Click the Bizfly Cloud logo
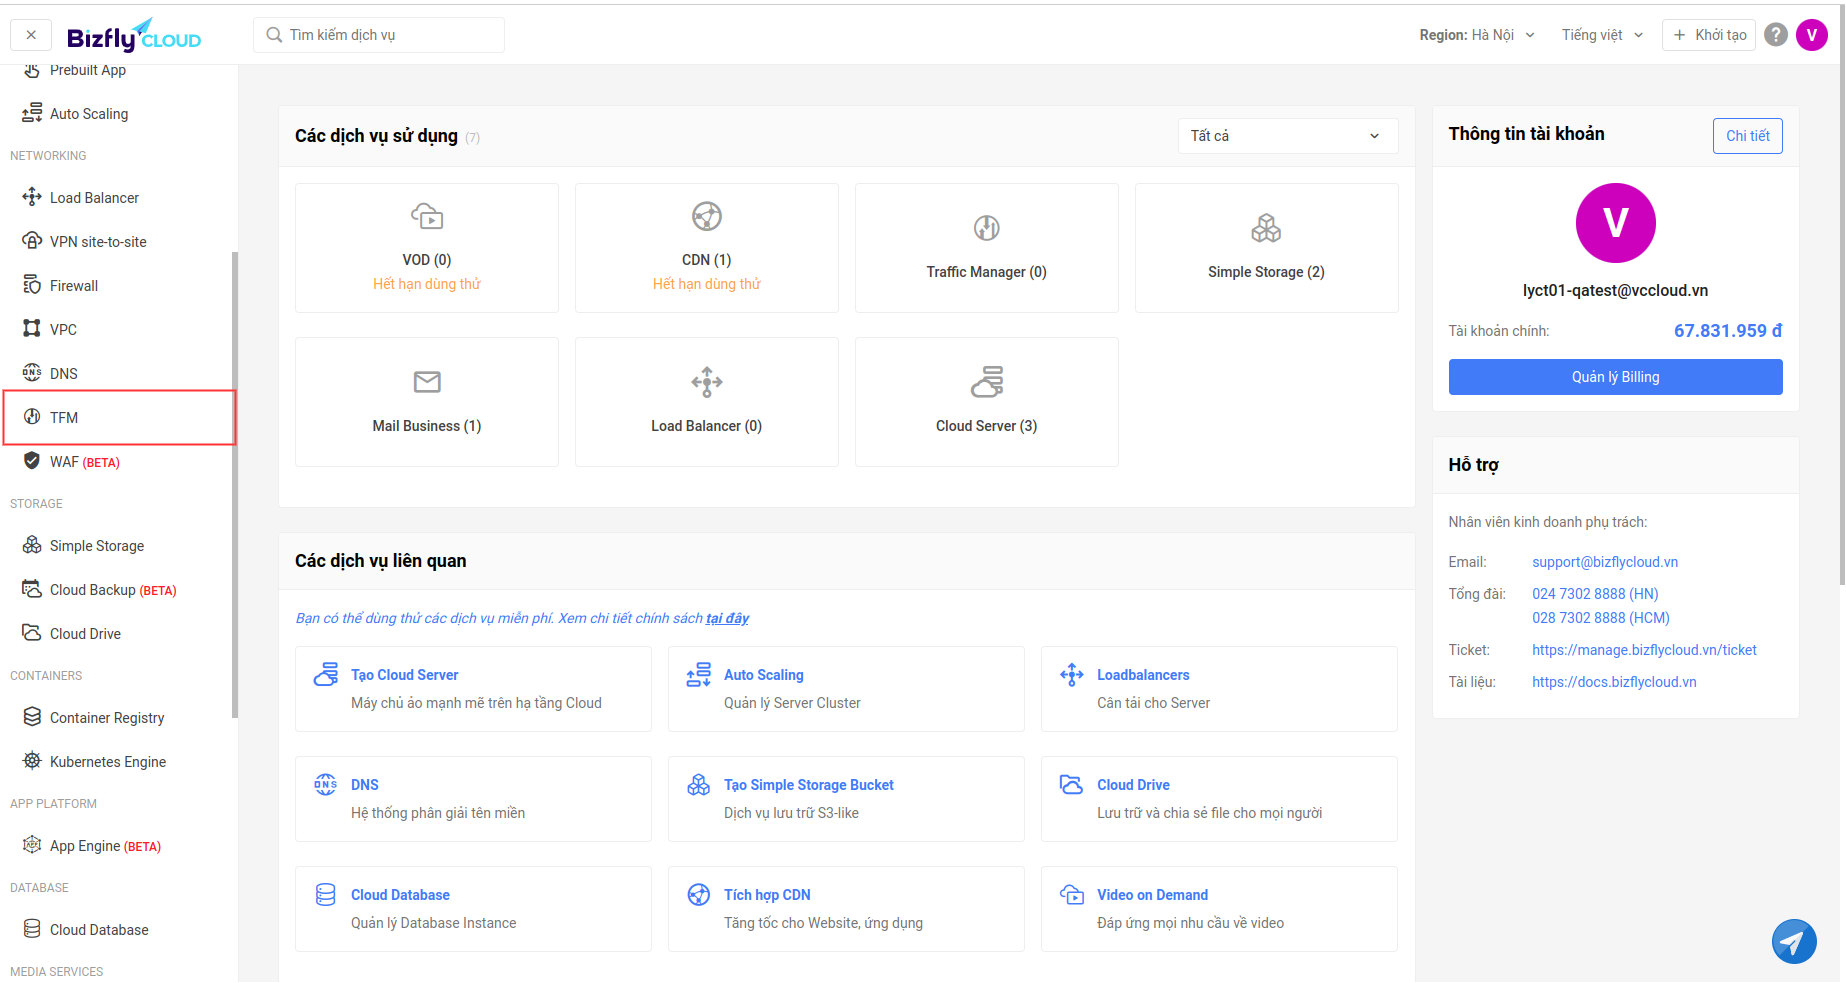The height and width of the screenshot is (983, 1846). (134, 35)
